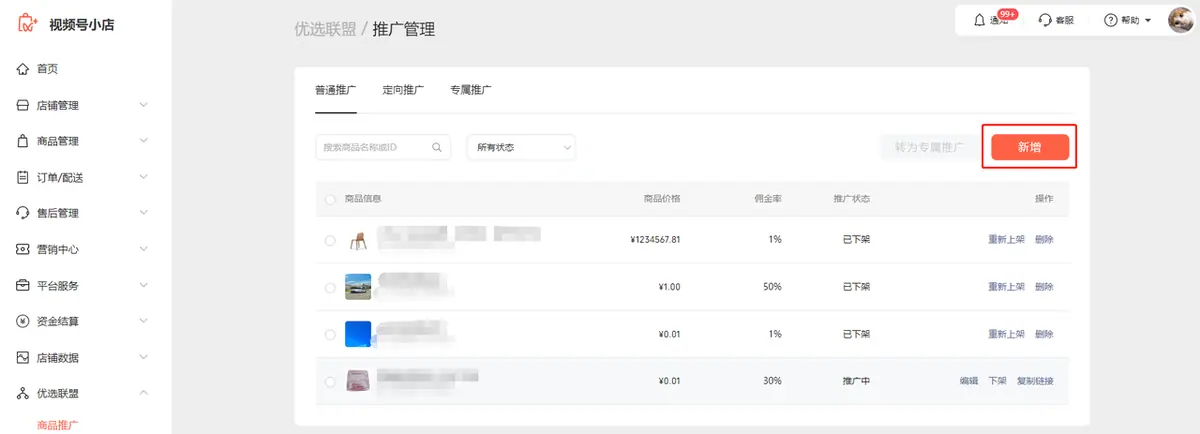Click 复制链接 for the 推广中 product
The height and width of the screenshot is (434, 1200).
coord(1035,381)
